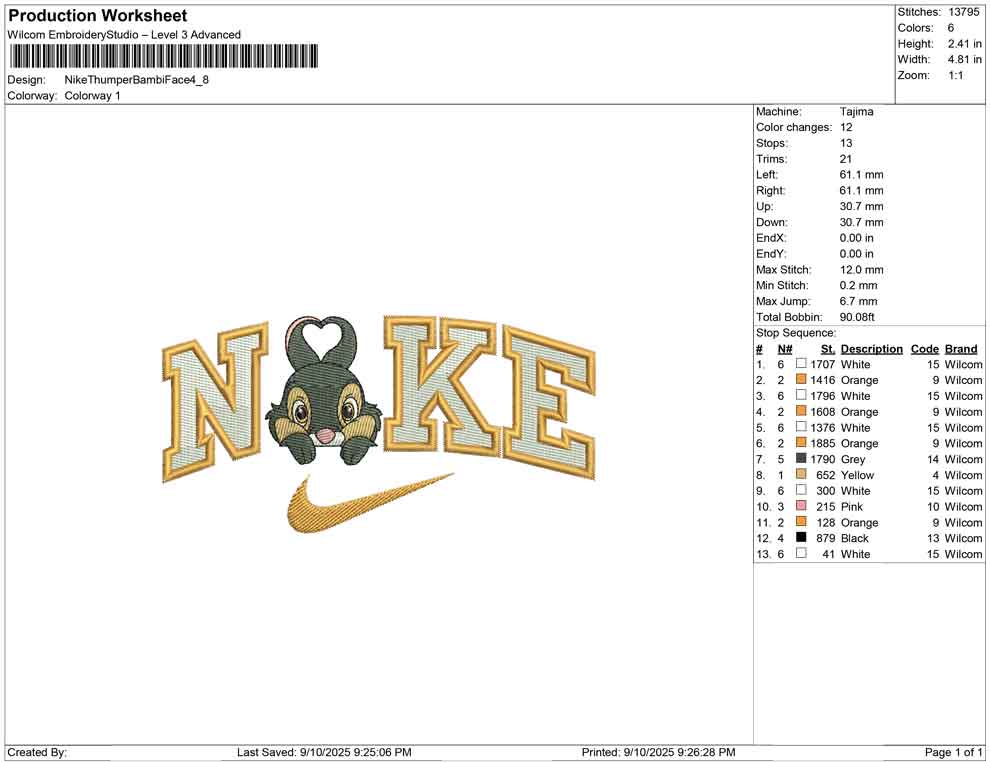Click the Created By: label in the footer
This screenshot has width=990, height=762.
[37, 752]
